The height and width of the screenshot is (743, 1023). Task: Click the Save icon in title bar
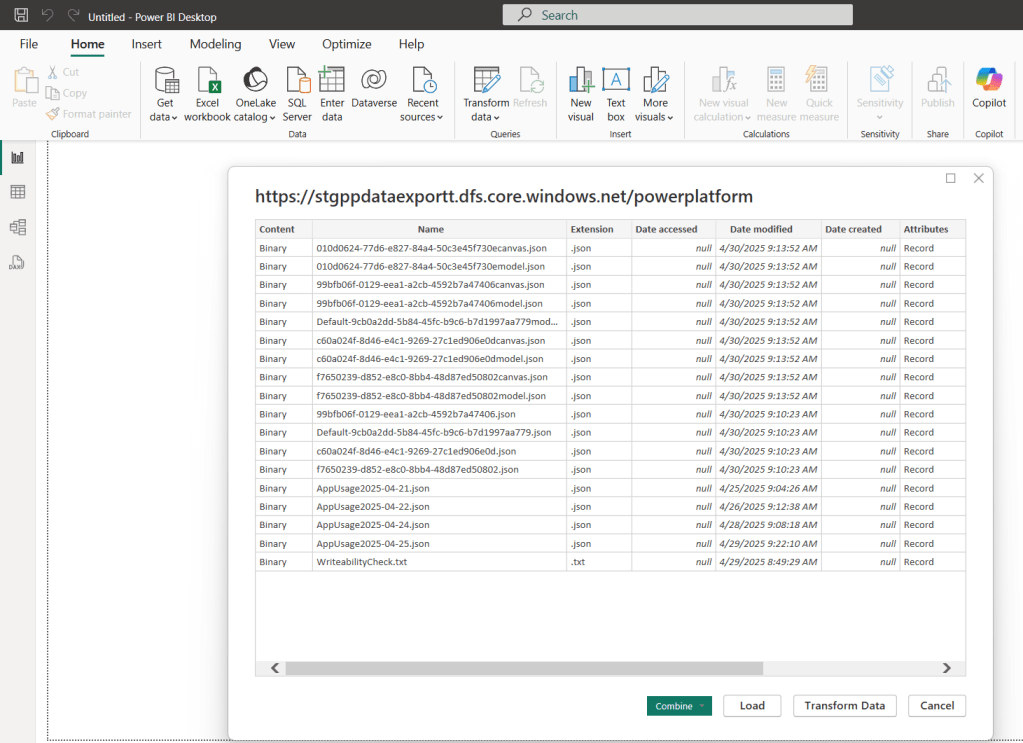click(x=21, y=16)
